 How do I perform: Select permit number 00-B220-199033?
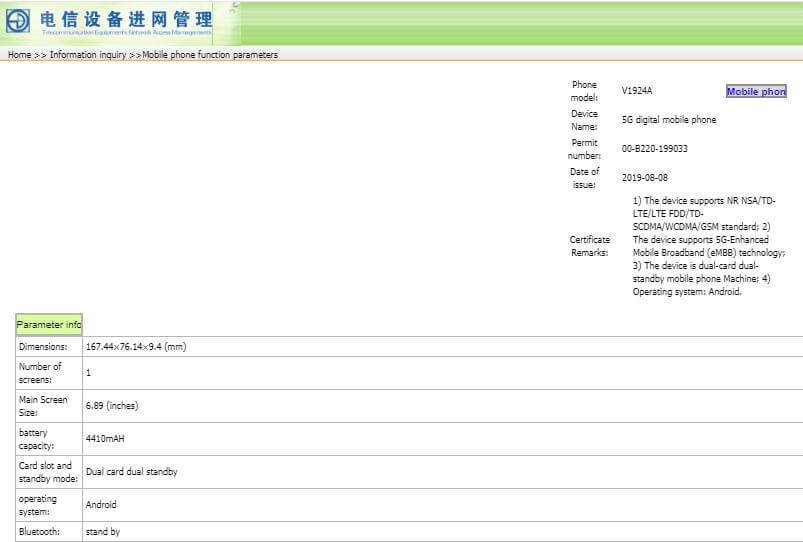pyautogui.click(x=654, y=149)
